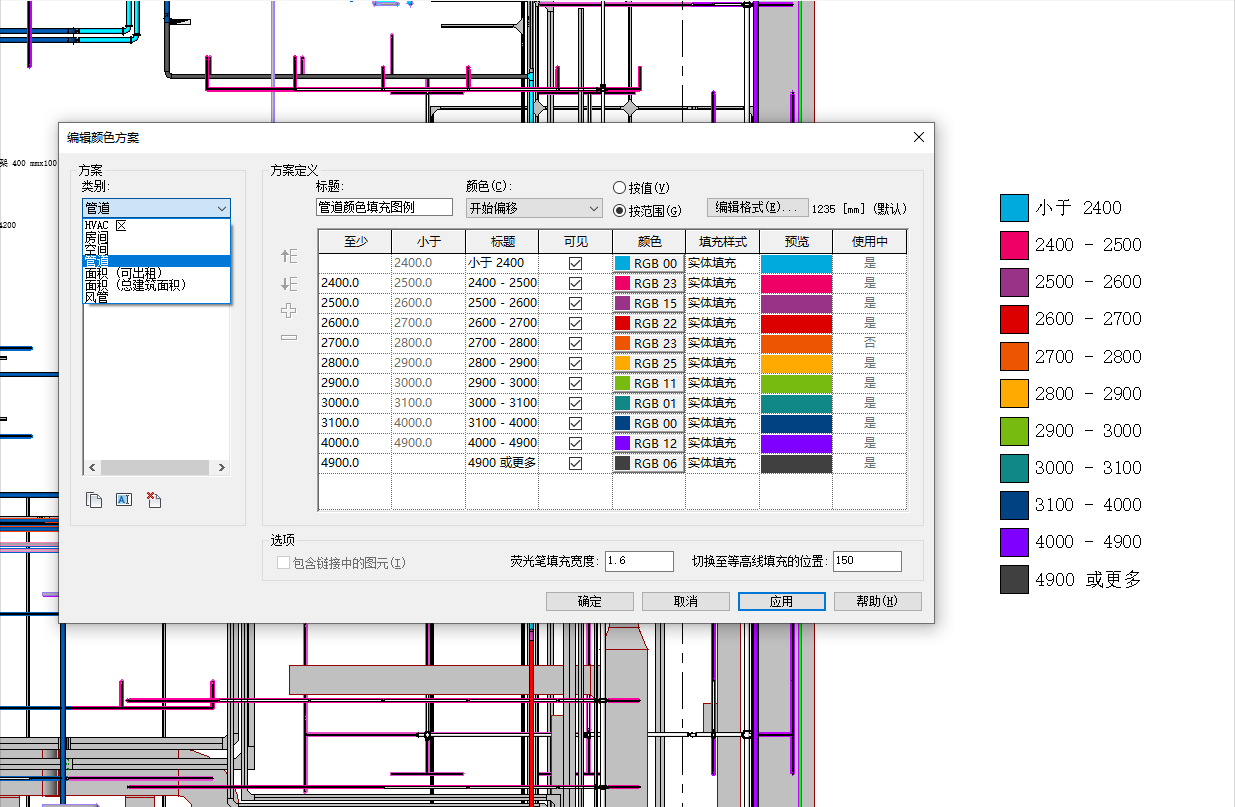Click the 编辑格式 button
Viewport: 1235px width, 807px height.
(x=757, y=207)
